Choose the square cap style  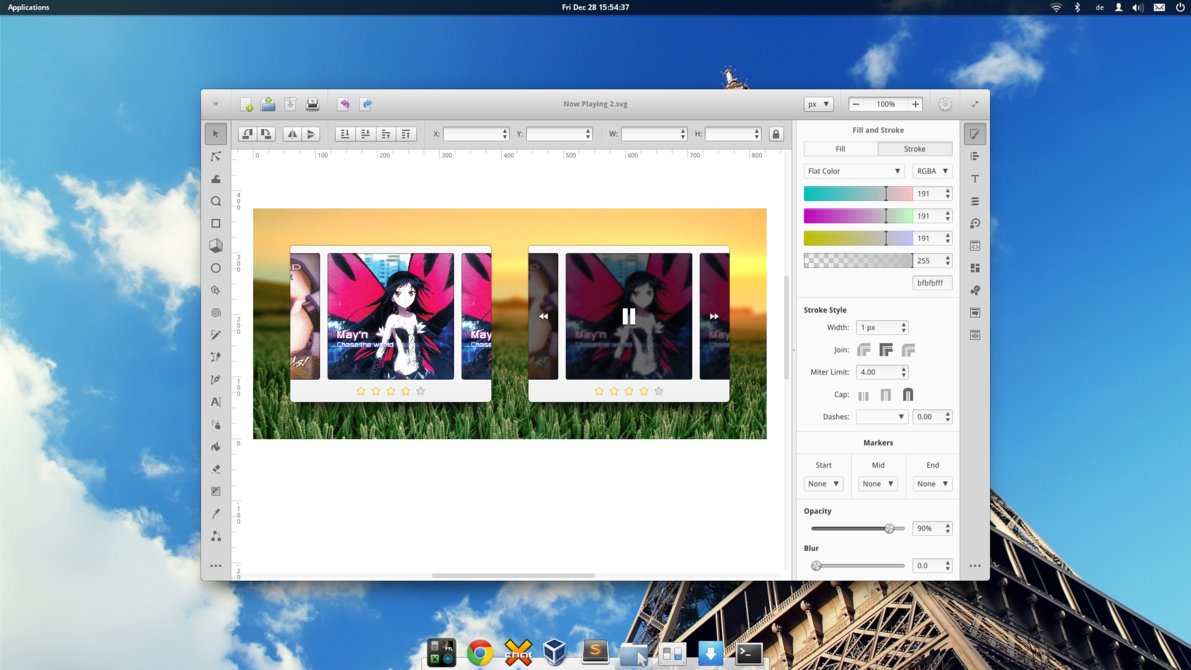pos(886,395)
